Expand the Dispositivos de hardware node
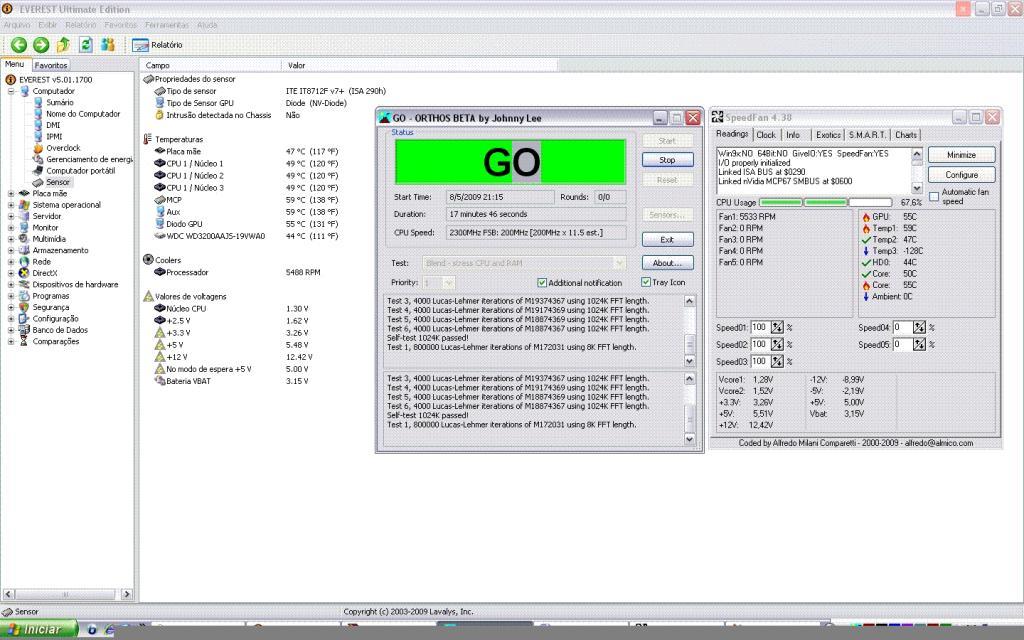The height and width of the screenshot is (640, 1024). pyautogui.click(x=11, y=285)
